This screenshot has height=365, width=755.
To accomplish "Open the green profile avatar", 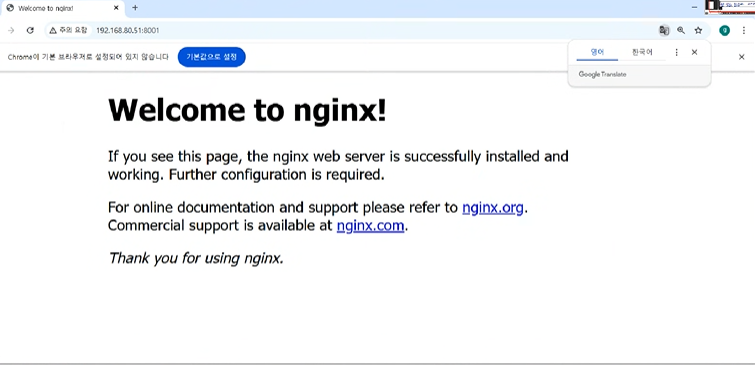I will tap(724, 30).
